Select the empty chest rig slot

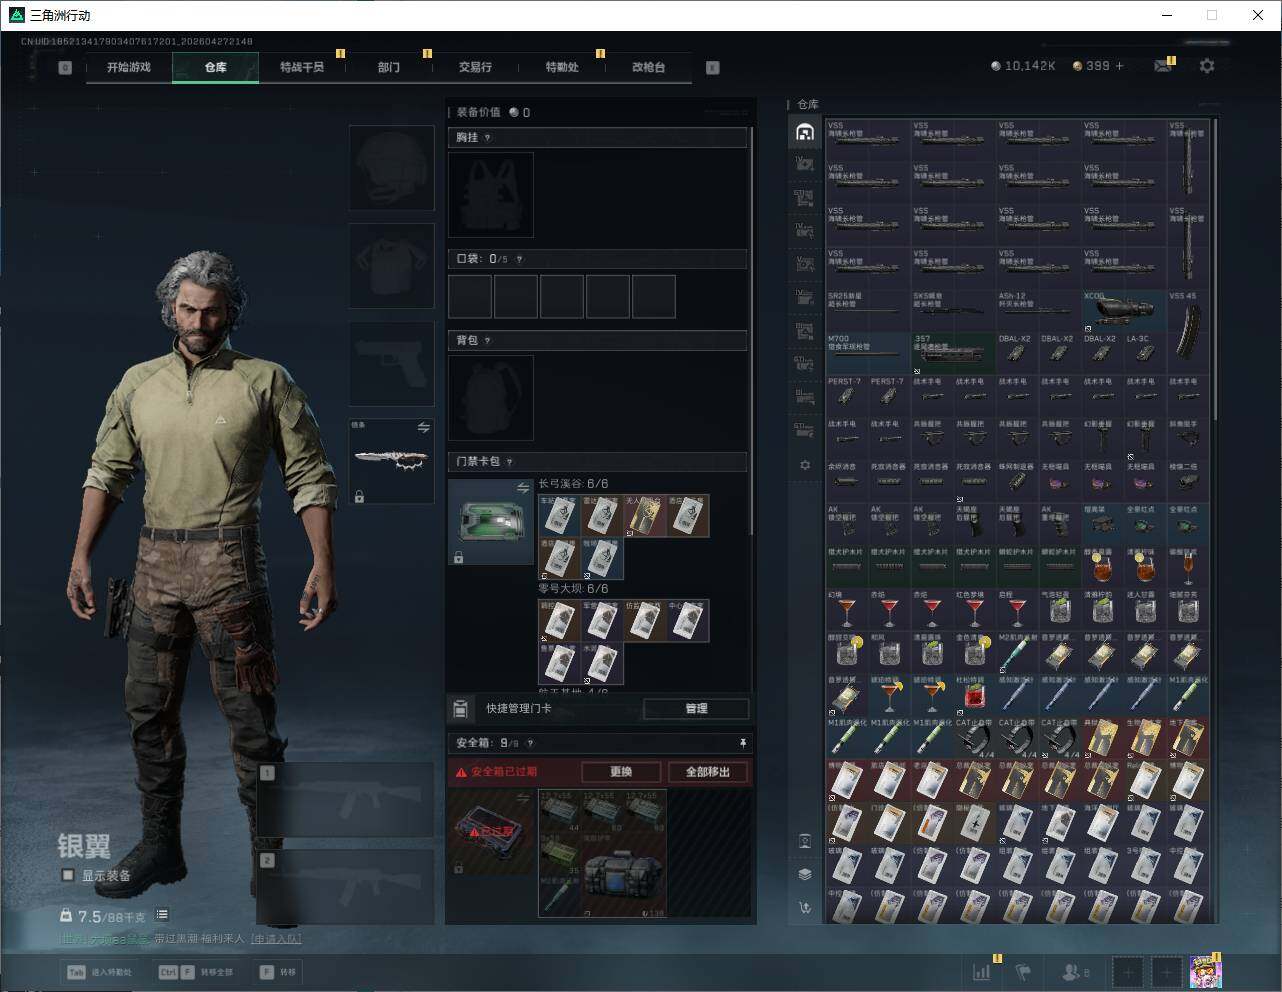point(491,195)
